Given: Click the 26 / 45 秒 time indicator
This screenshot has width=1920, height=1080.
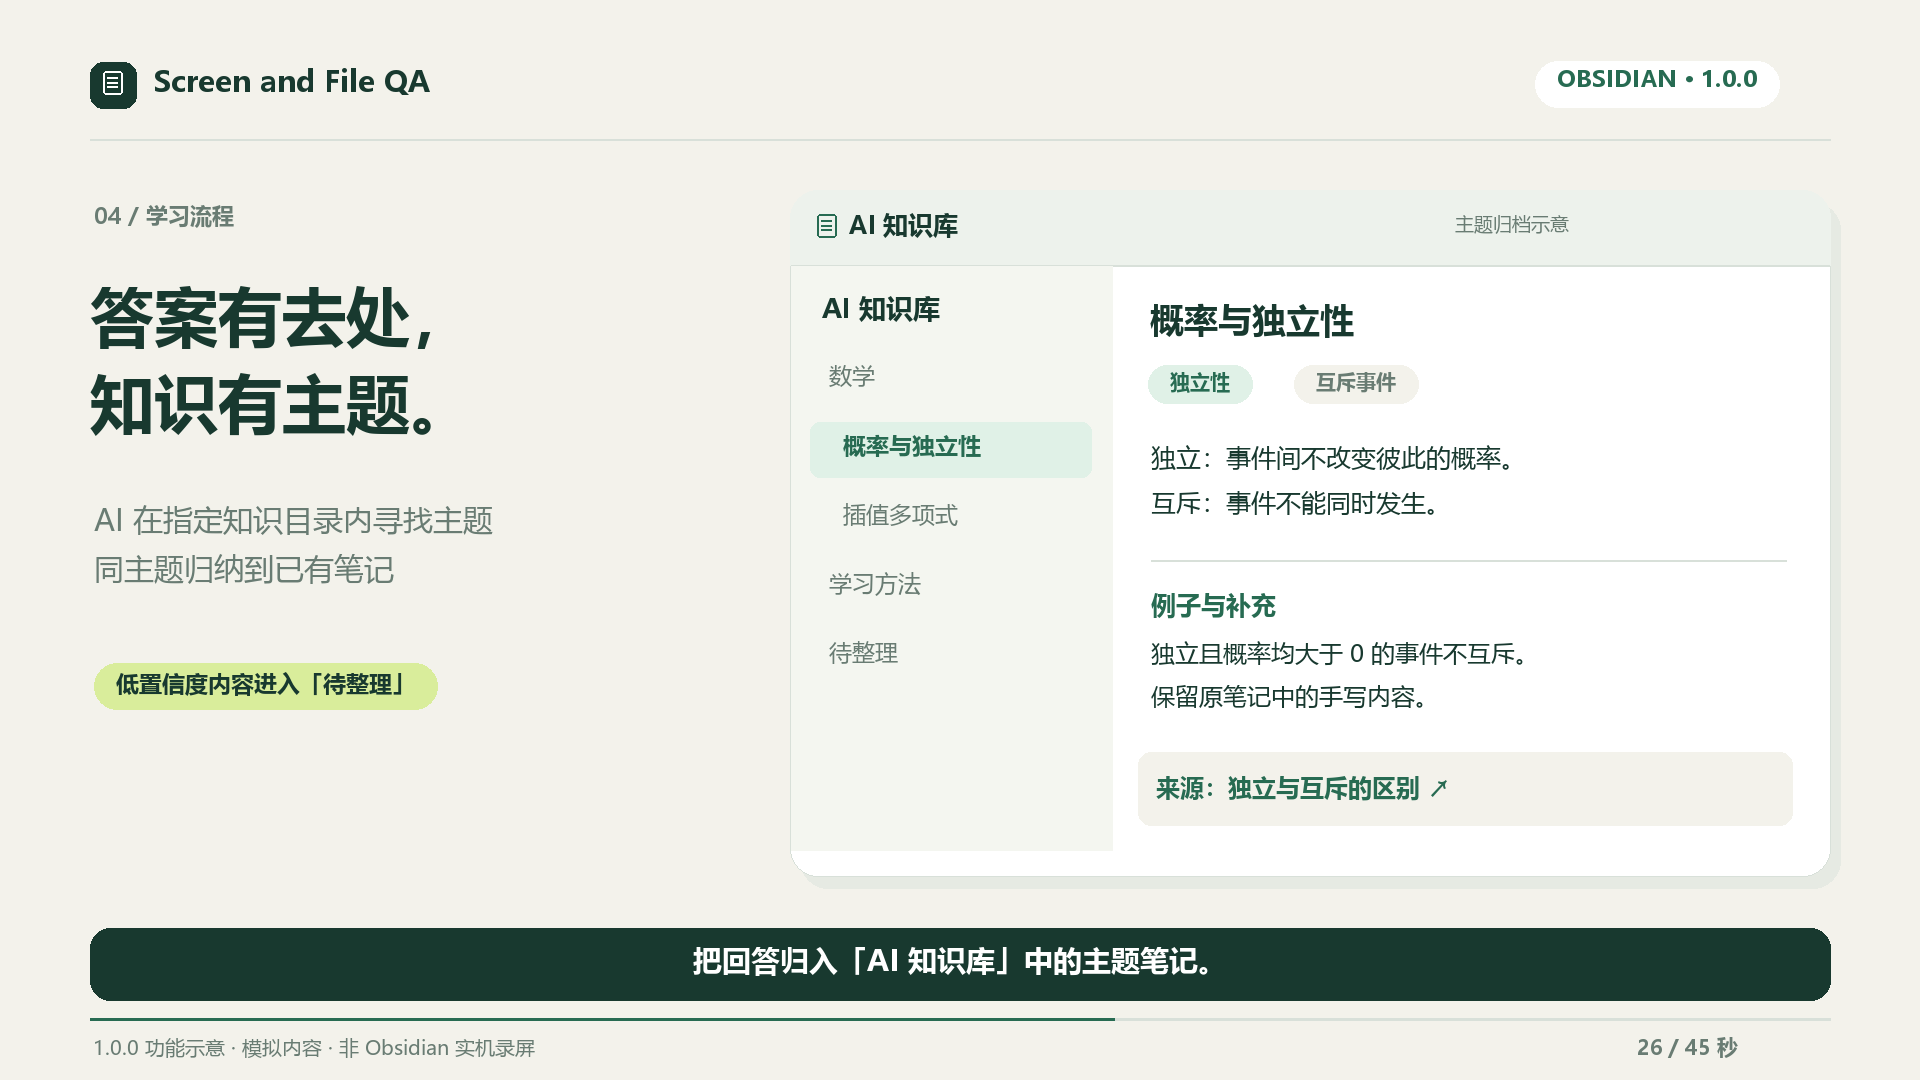Looking at the screenshot, I should pos(1687,1047).
